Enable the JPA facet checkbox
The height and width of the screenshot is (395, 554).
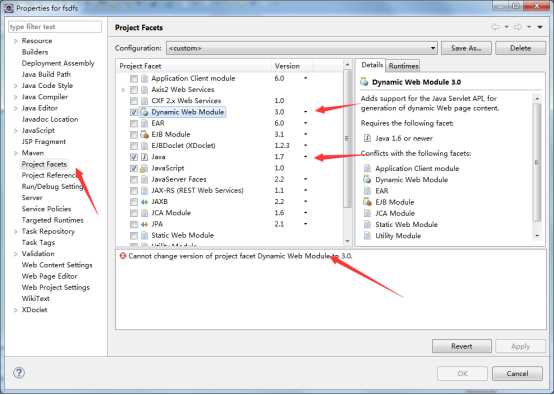[x=134, y=224]
